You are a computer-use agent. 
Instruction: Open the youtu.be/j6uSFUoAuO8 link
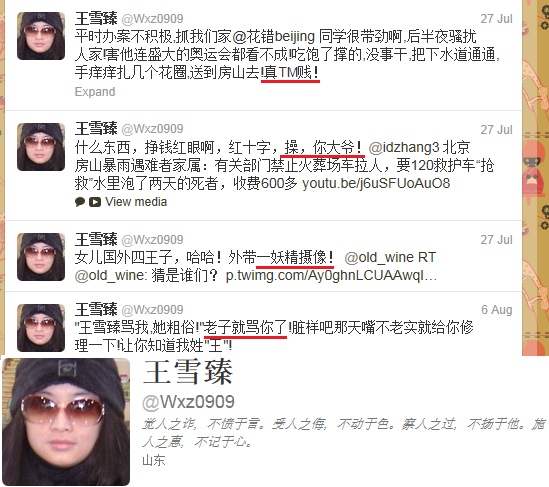pyautogui.click(x=376, y=183)
